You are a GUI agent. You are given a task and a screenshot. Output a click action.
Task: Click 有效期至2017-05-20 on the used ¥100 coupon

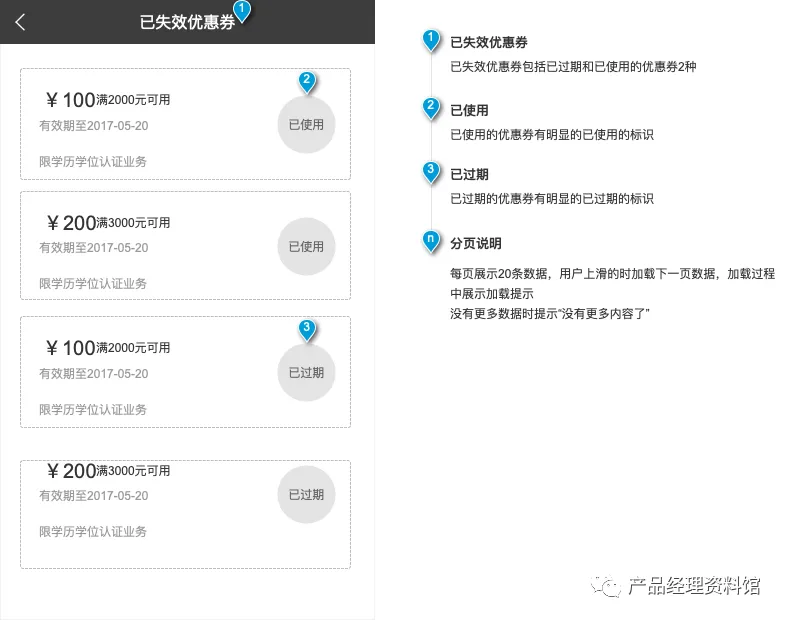click(x=94, y=126)
